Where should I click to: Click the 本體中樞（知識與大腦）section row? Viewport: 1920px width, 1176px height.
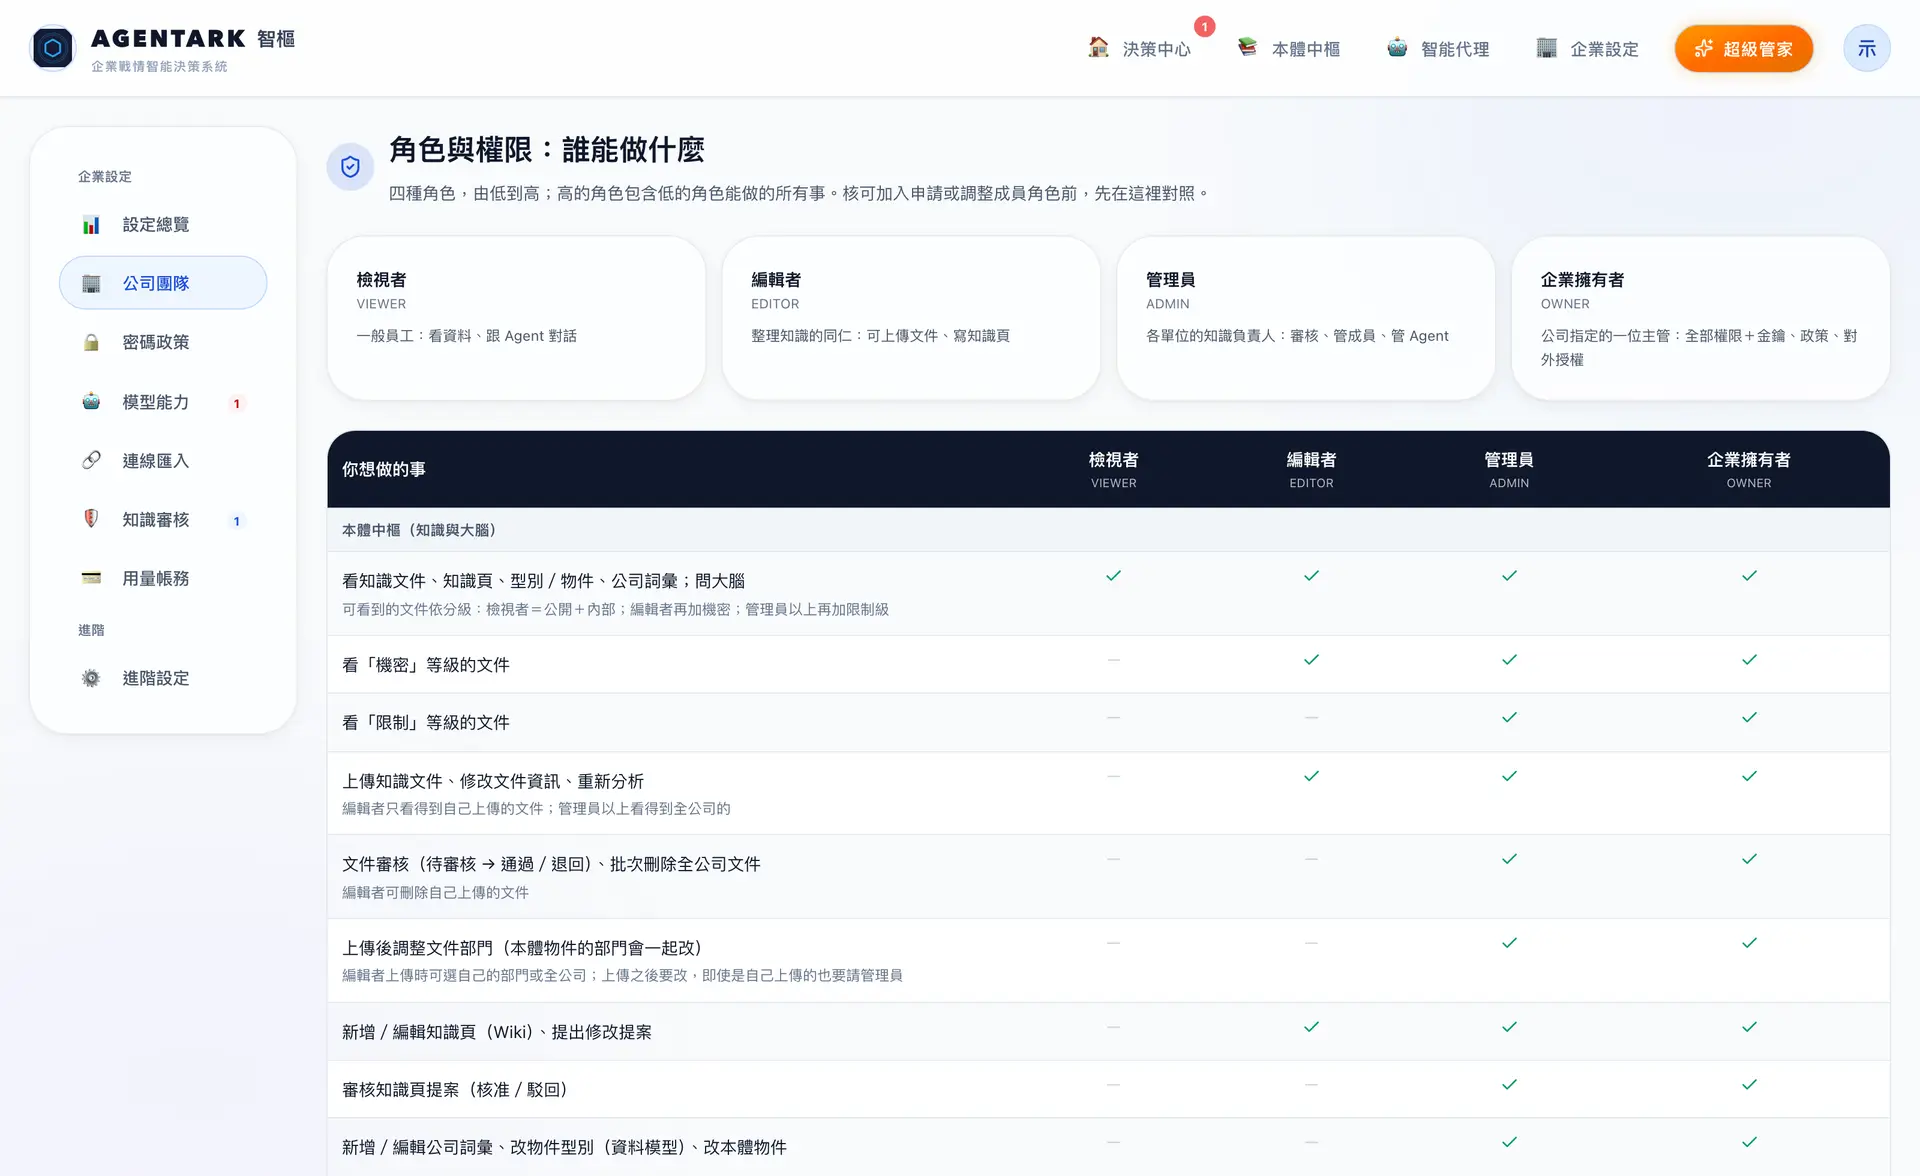coord(1108,530)
